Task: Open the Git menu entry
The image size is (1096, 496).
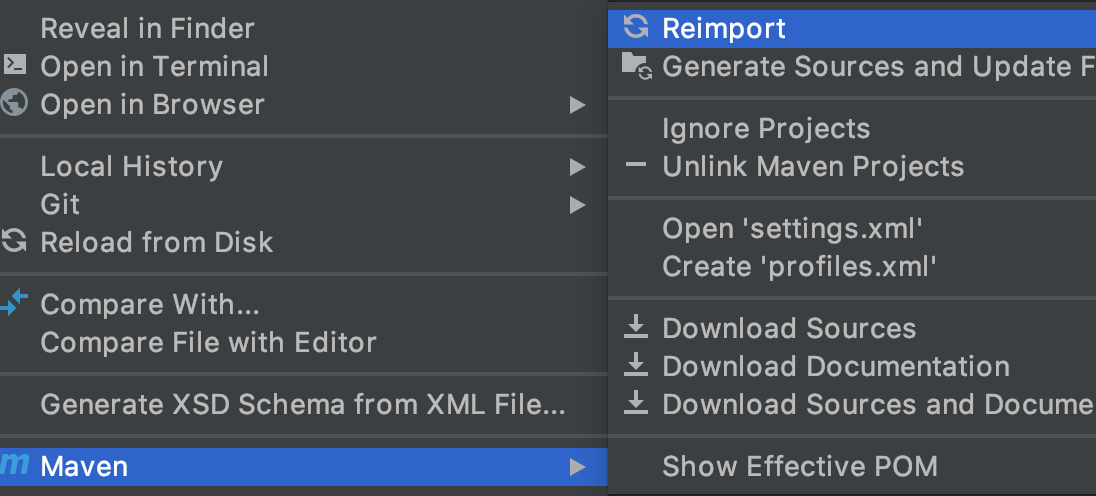Action: [303, 204]
